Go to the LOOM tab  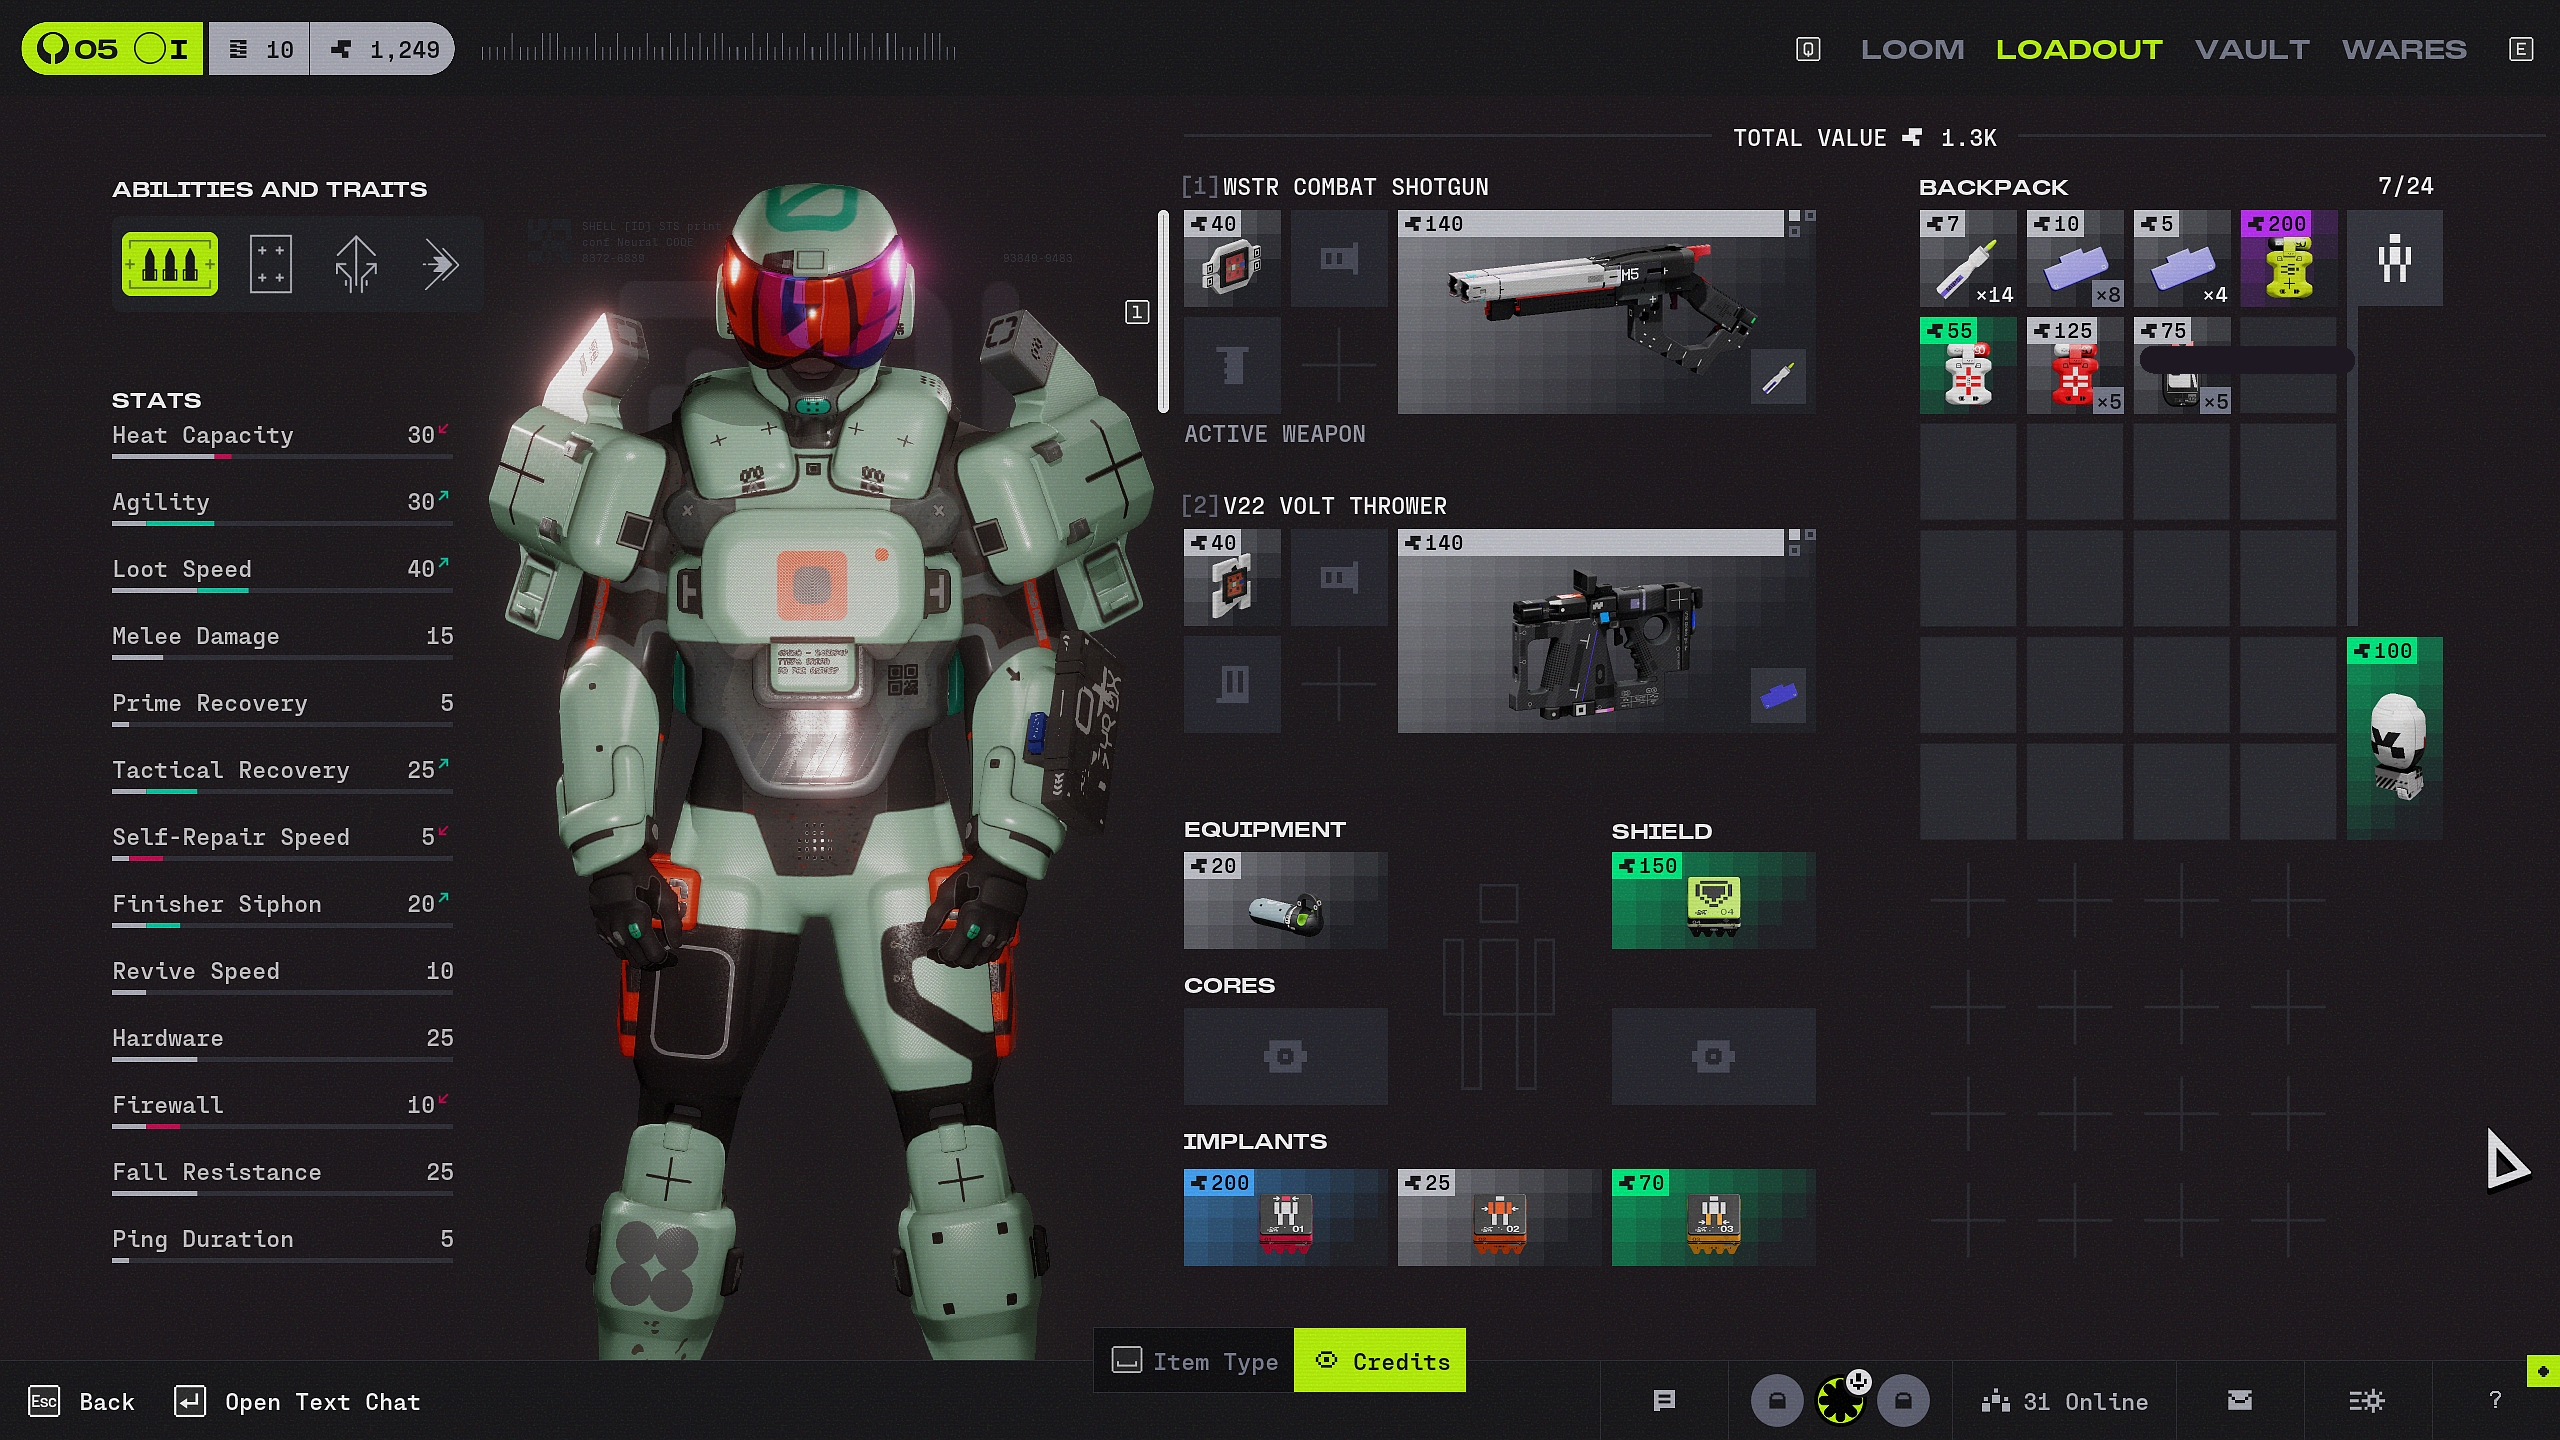coord(1912,49)
